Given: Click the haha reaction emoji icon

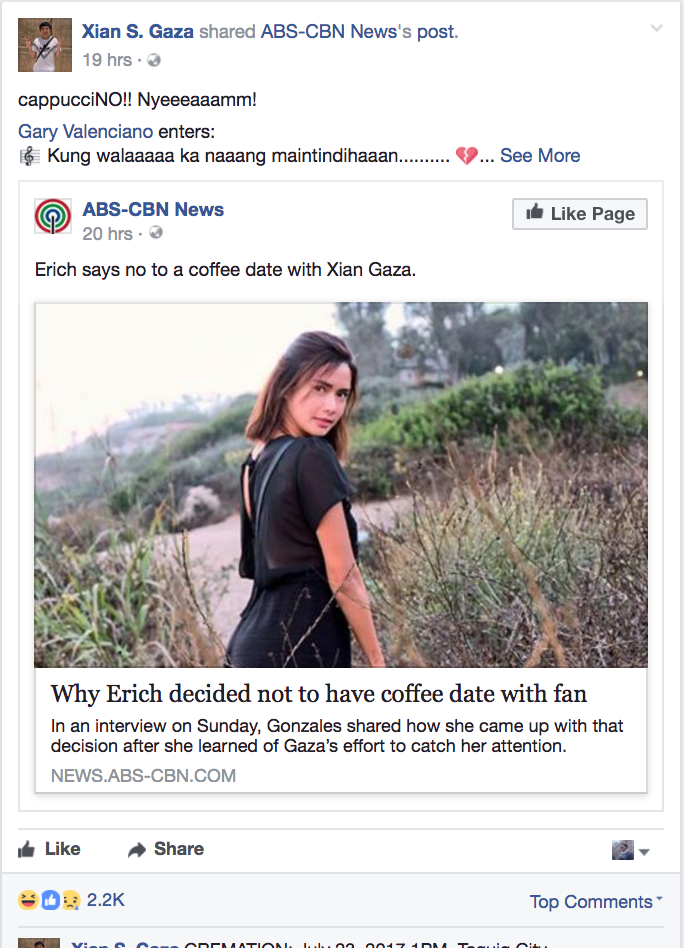Looking at the screenshot, I should tap(26, 900).
